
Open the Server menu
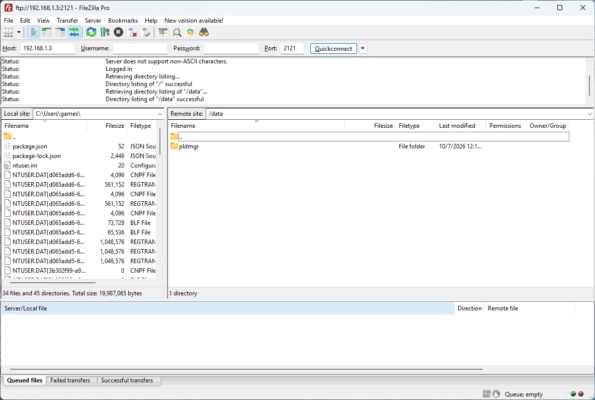(x=93, y=20)
